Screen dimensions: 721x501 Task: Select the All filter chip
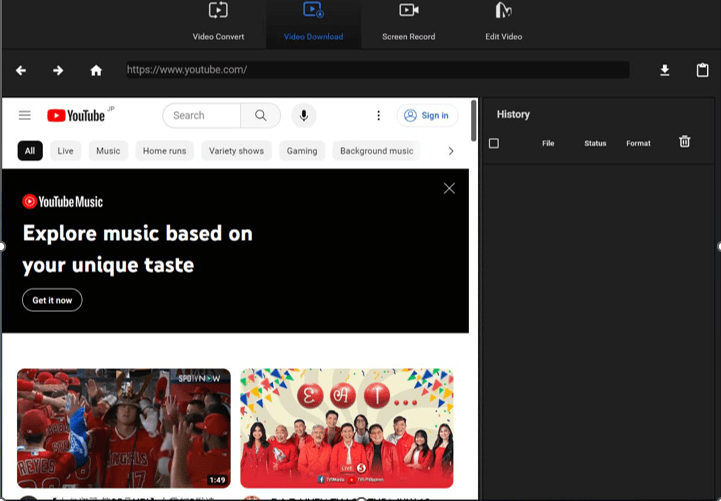tap(30, 151)
